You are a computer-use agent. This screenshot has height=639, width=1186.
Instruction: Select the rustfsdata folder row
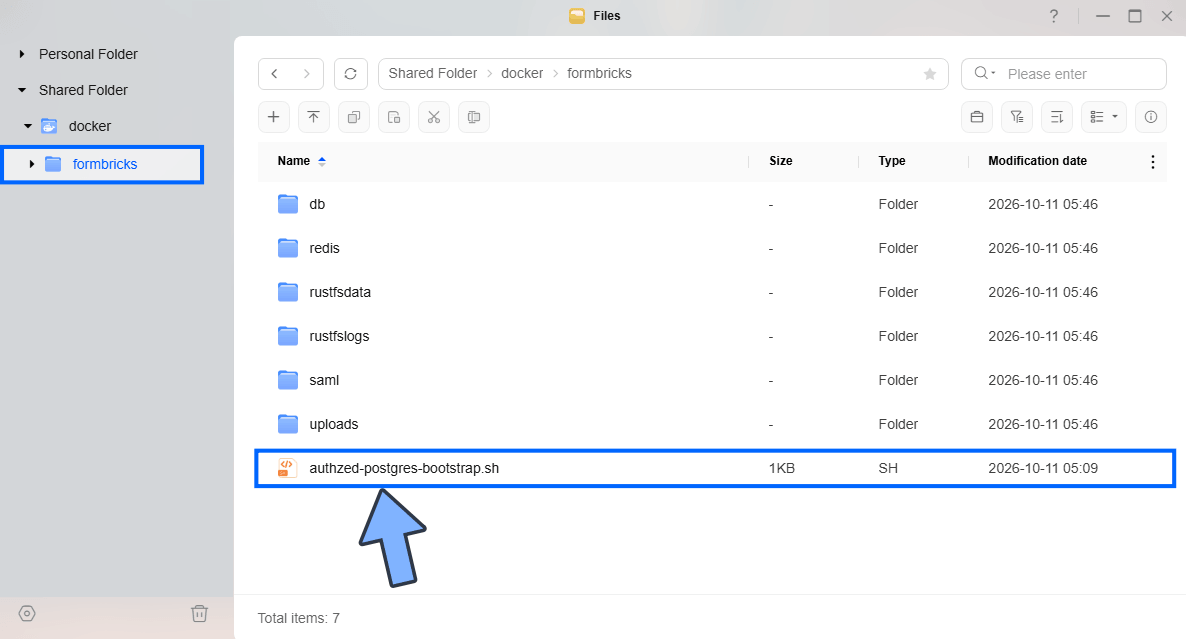[712, 292]
